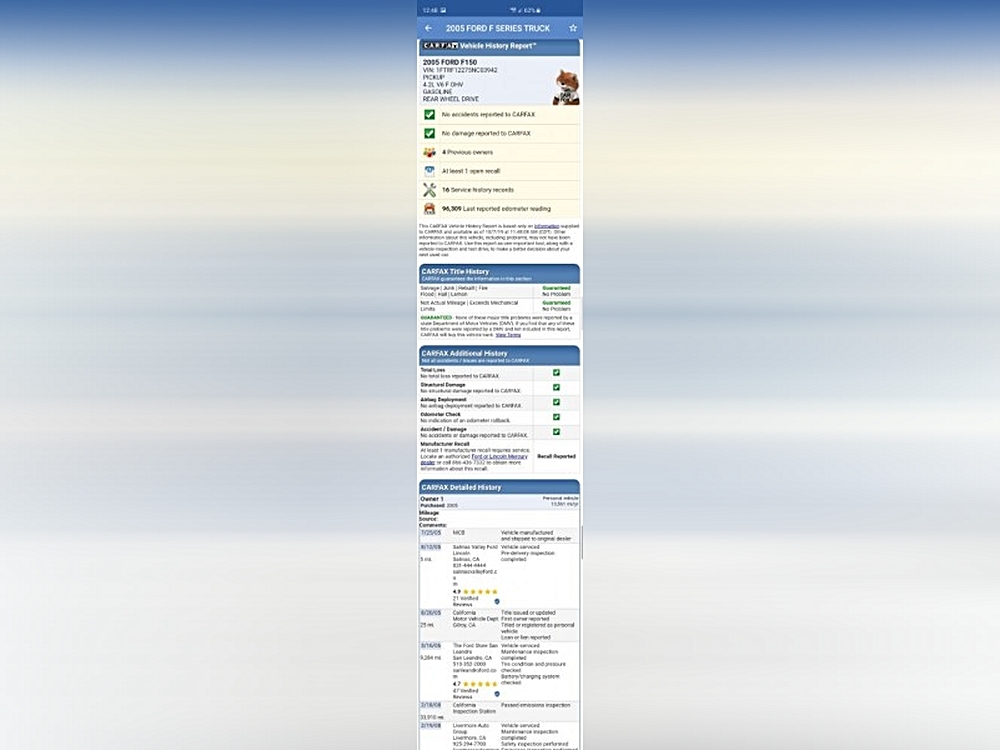Tap the time shown in the status bar
1000x750 pixels.
tap(430, 10)
